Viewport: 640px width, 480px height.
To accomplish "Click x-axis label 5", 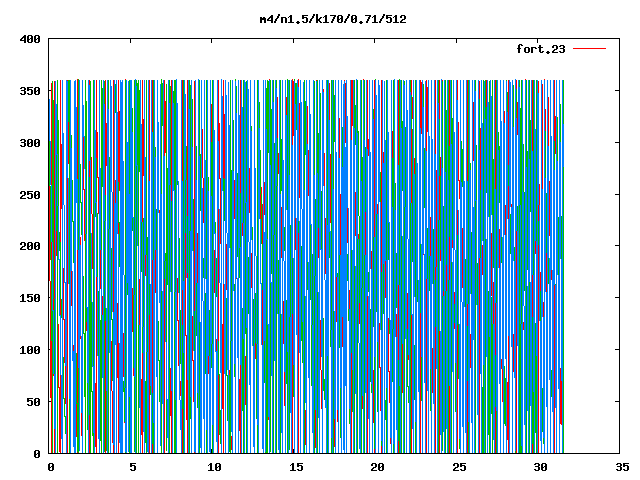I will pyautogui.click(x=133, y=467).
